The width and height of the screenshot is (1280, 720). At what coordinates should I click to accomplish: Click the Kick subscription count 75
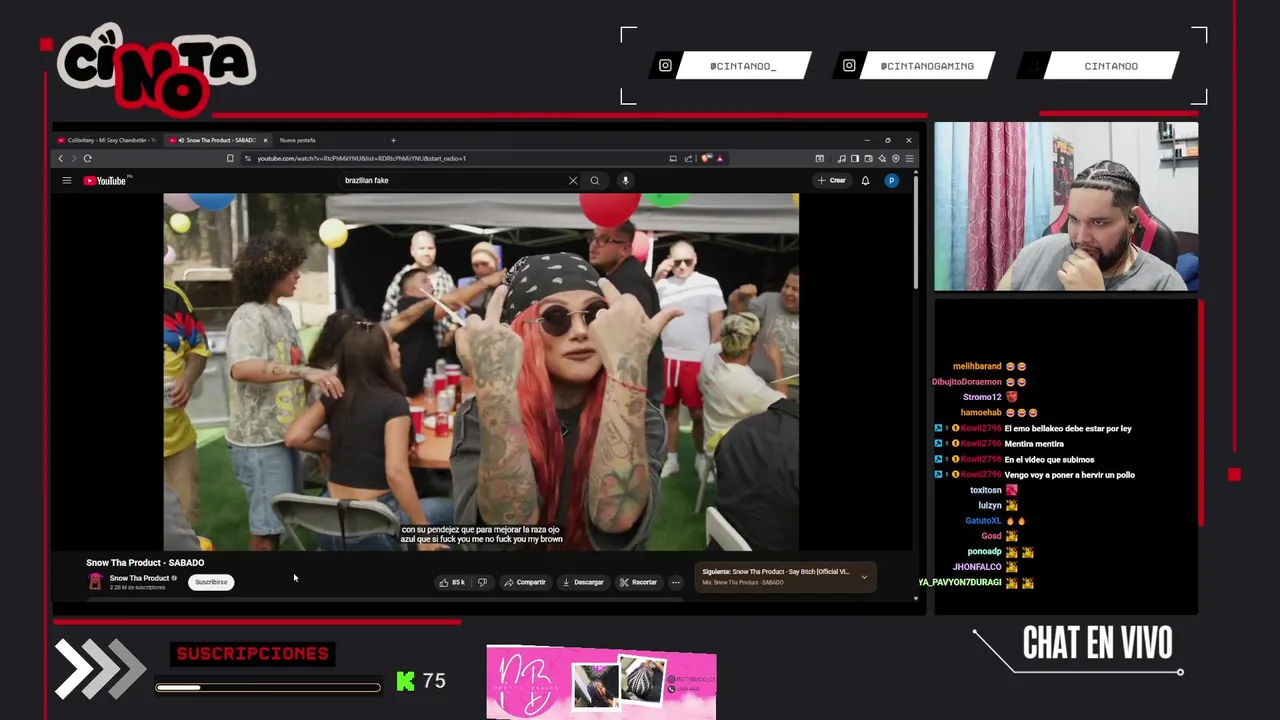(434, 681)
